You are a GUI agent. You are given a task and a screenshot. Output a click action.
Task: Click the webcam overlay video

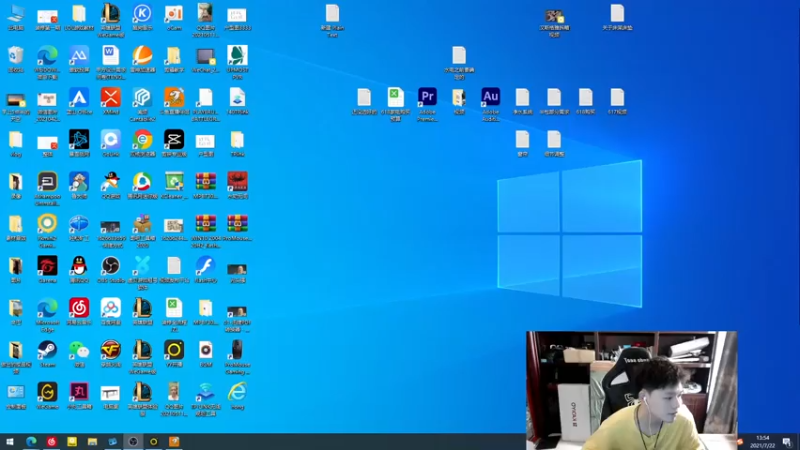[x=632, y=390]
